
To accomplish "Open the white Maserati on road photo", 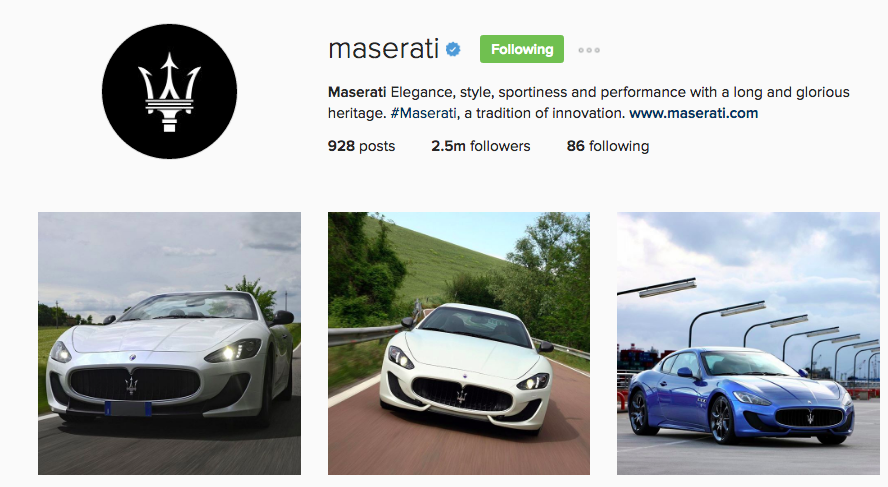I will tap(459, 343).
